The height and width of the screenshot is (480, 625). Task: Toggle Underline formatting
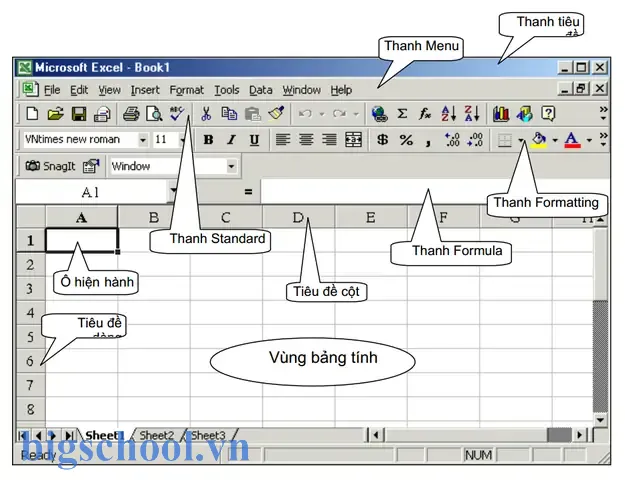(254, 140)
